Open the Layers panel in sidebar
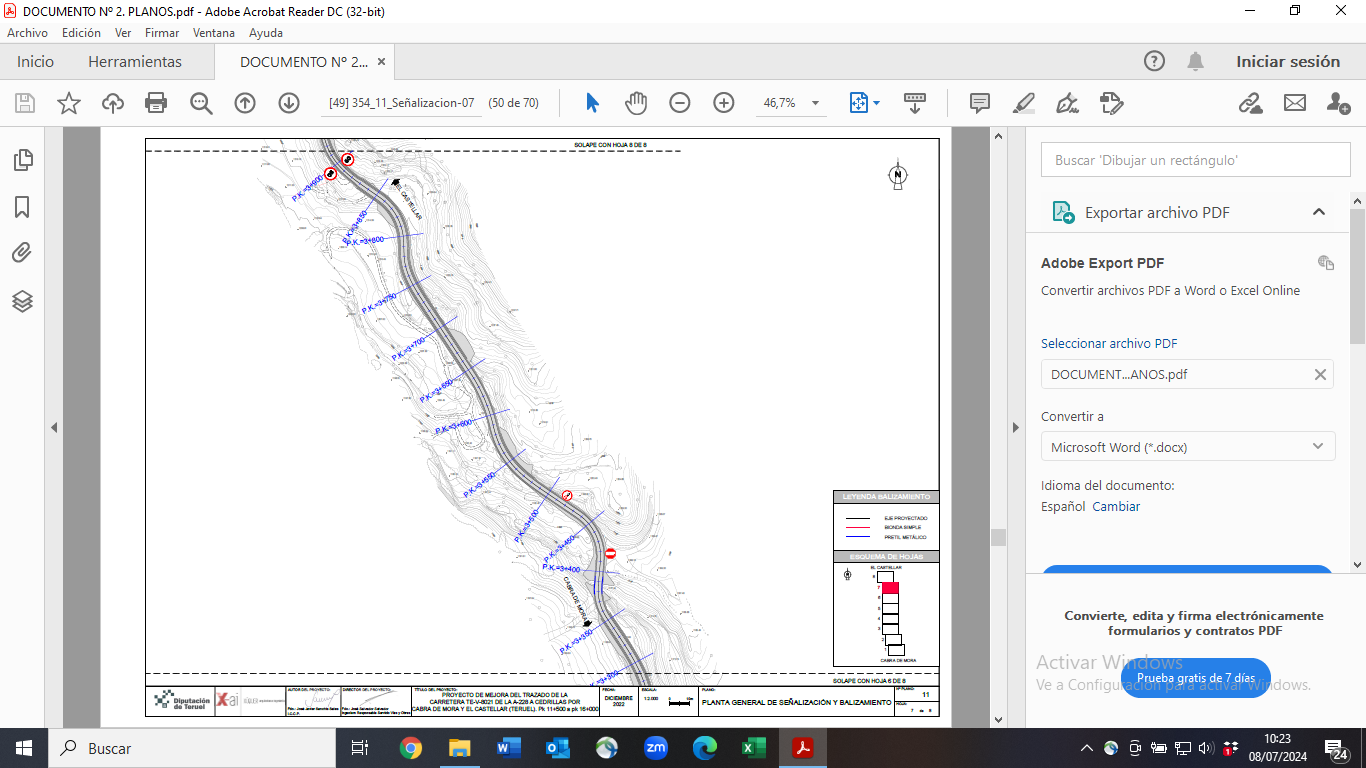Image resolution: width=1366 pixels, height=768 pixels. tap(22, 301)
